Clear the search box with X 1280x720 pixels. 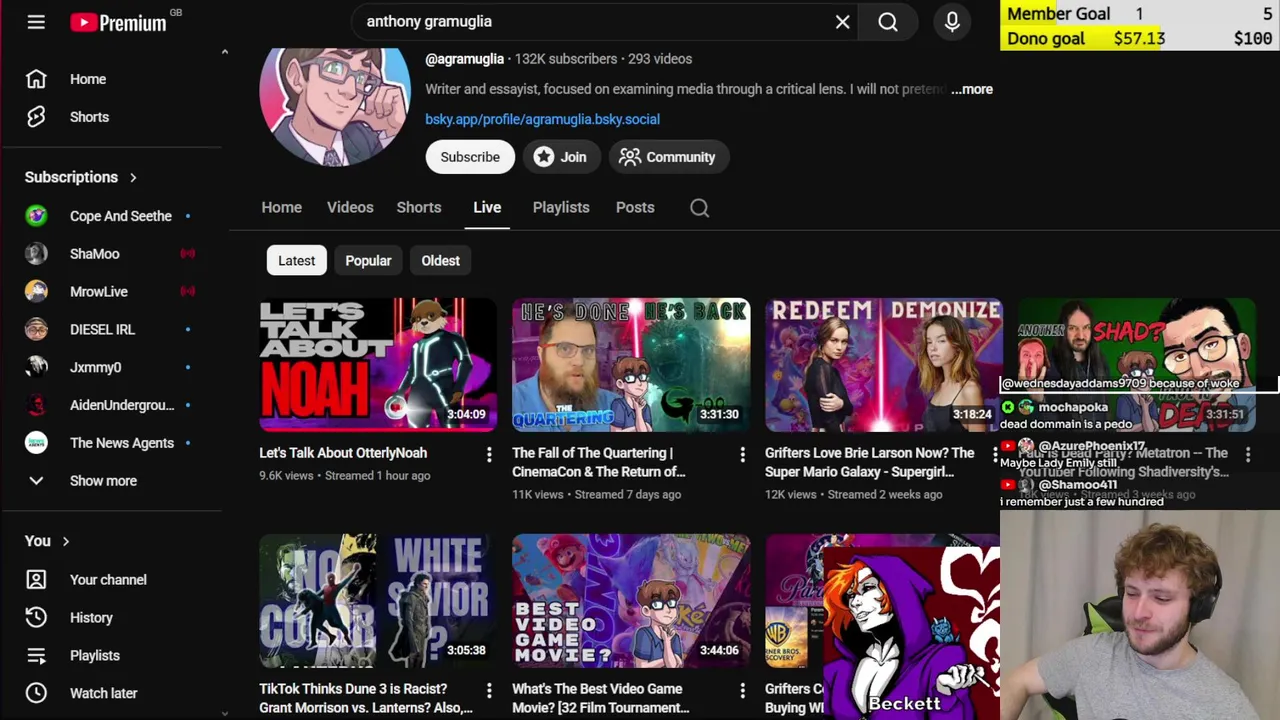(843, 21)
